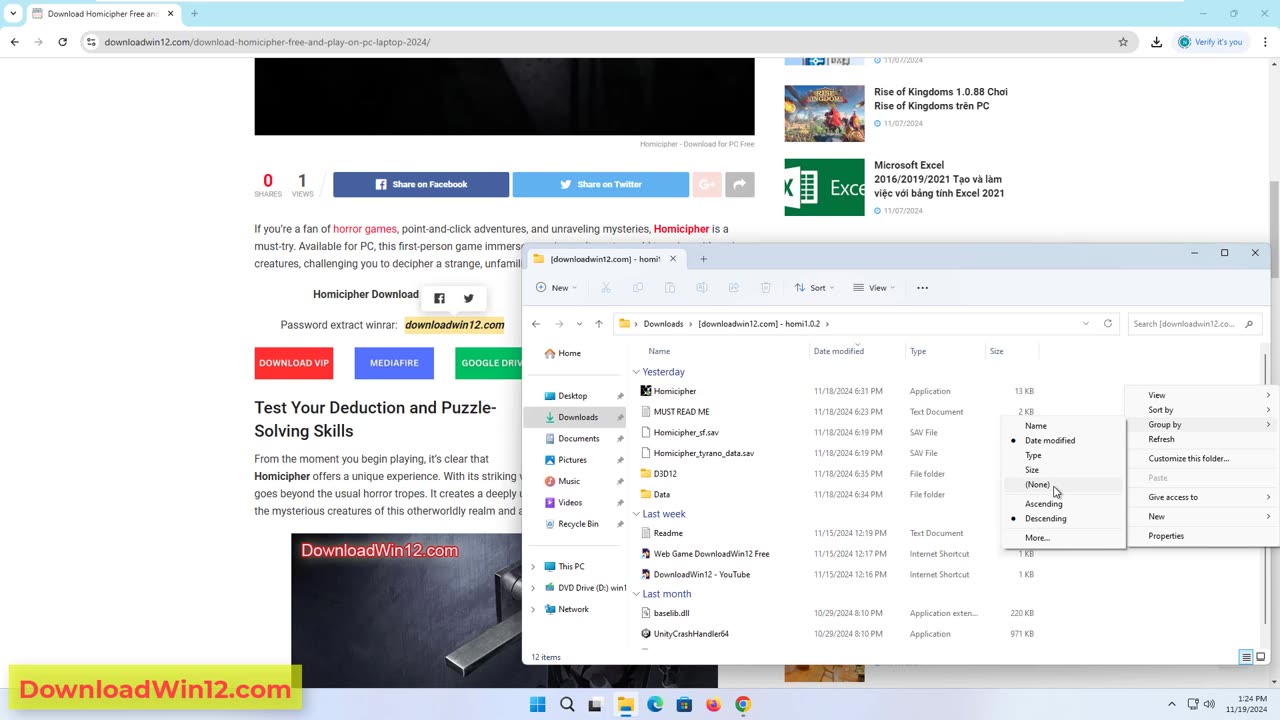1280x720 pixels.
Task: Click the Delete trash icon in Explorer toolbar
Action: pos(765,288)
